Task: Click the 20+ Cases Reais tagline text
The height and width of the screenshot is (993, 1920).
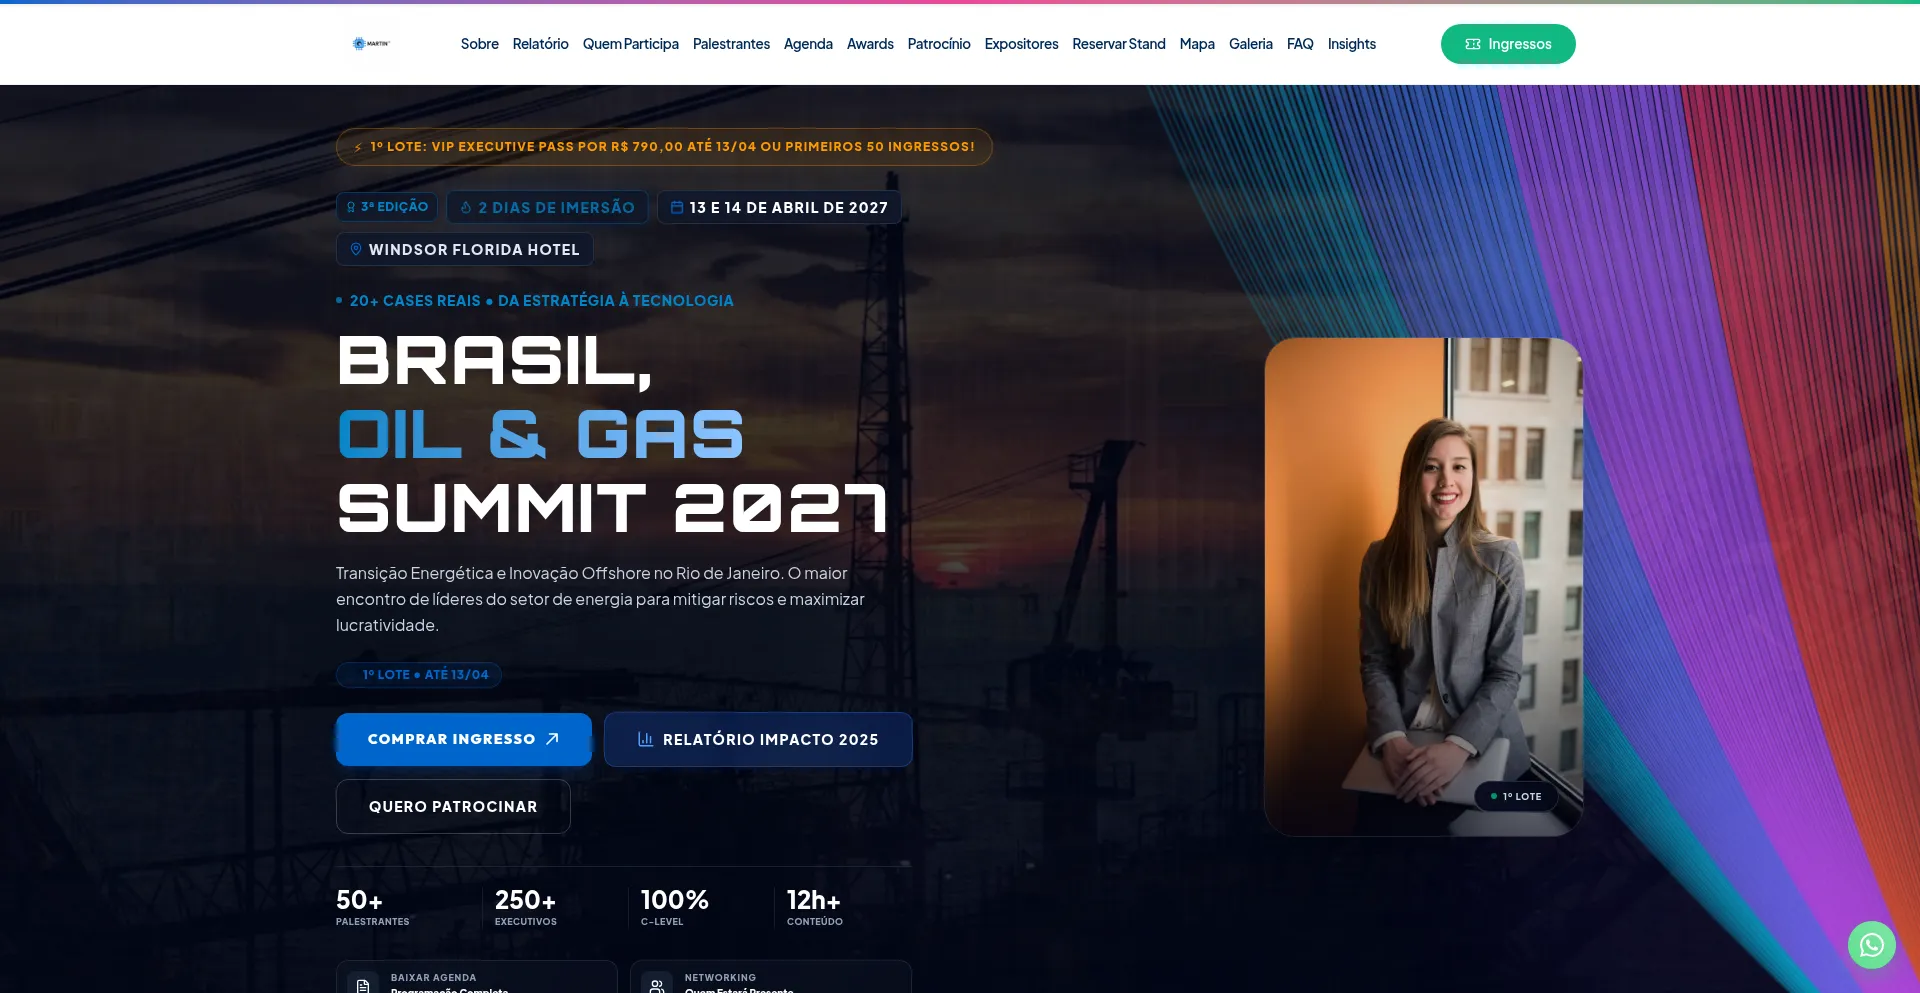Action: click(541, 301)
